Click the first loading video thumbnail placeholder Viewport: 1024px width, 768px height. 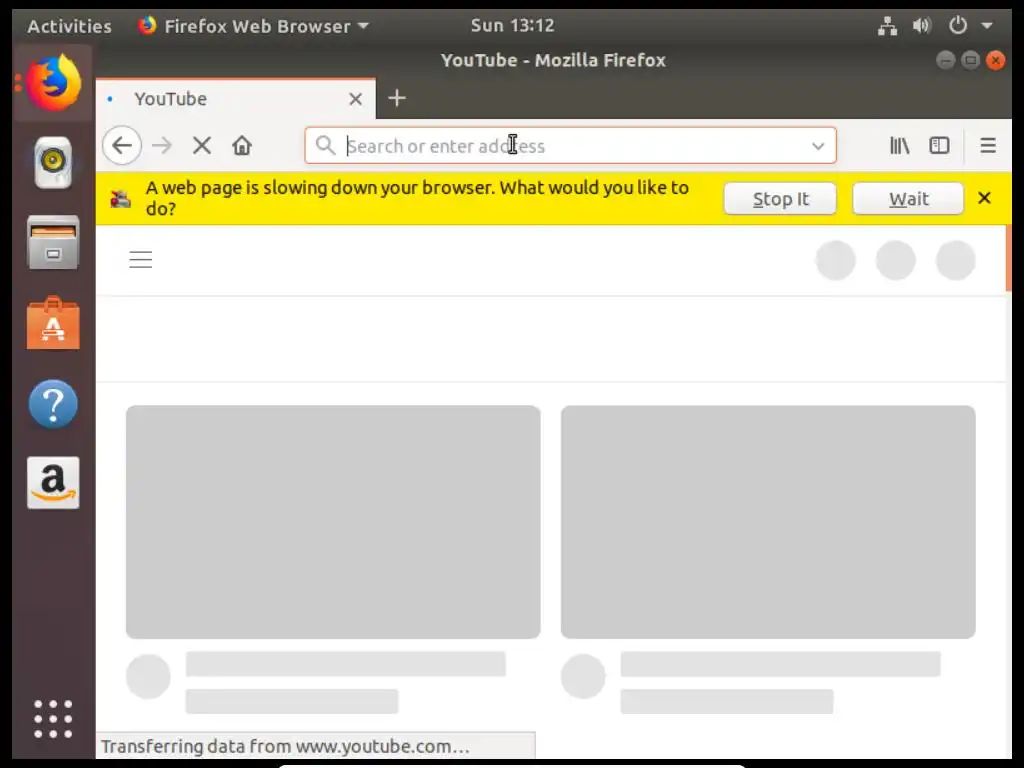pos(333,522)
